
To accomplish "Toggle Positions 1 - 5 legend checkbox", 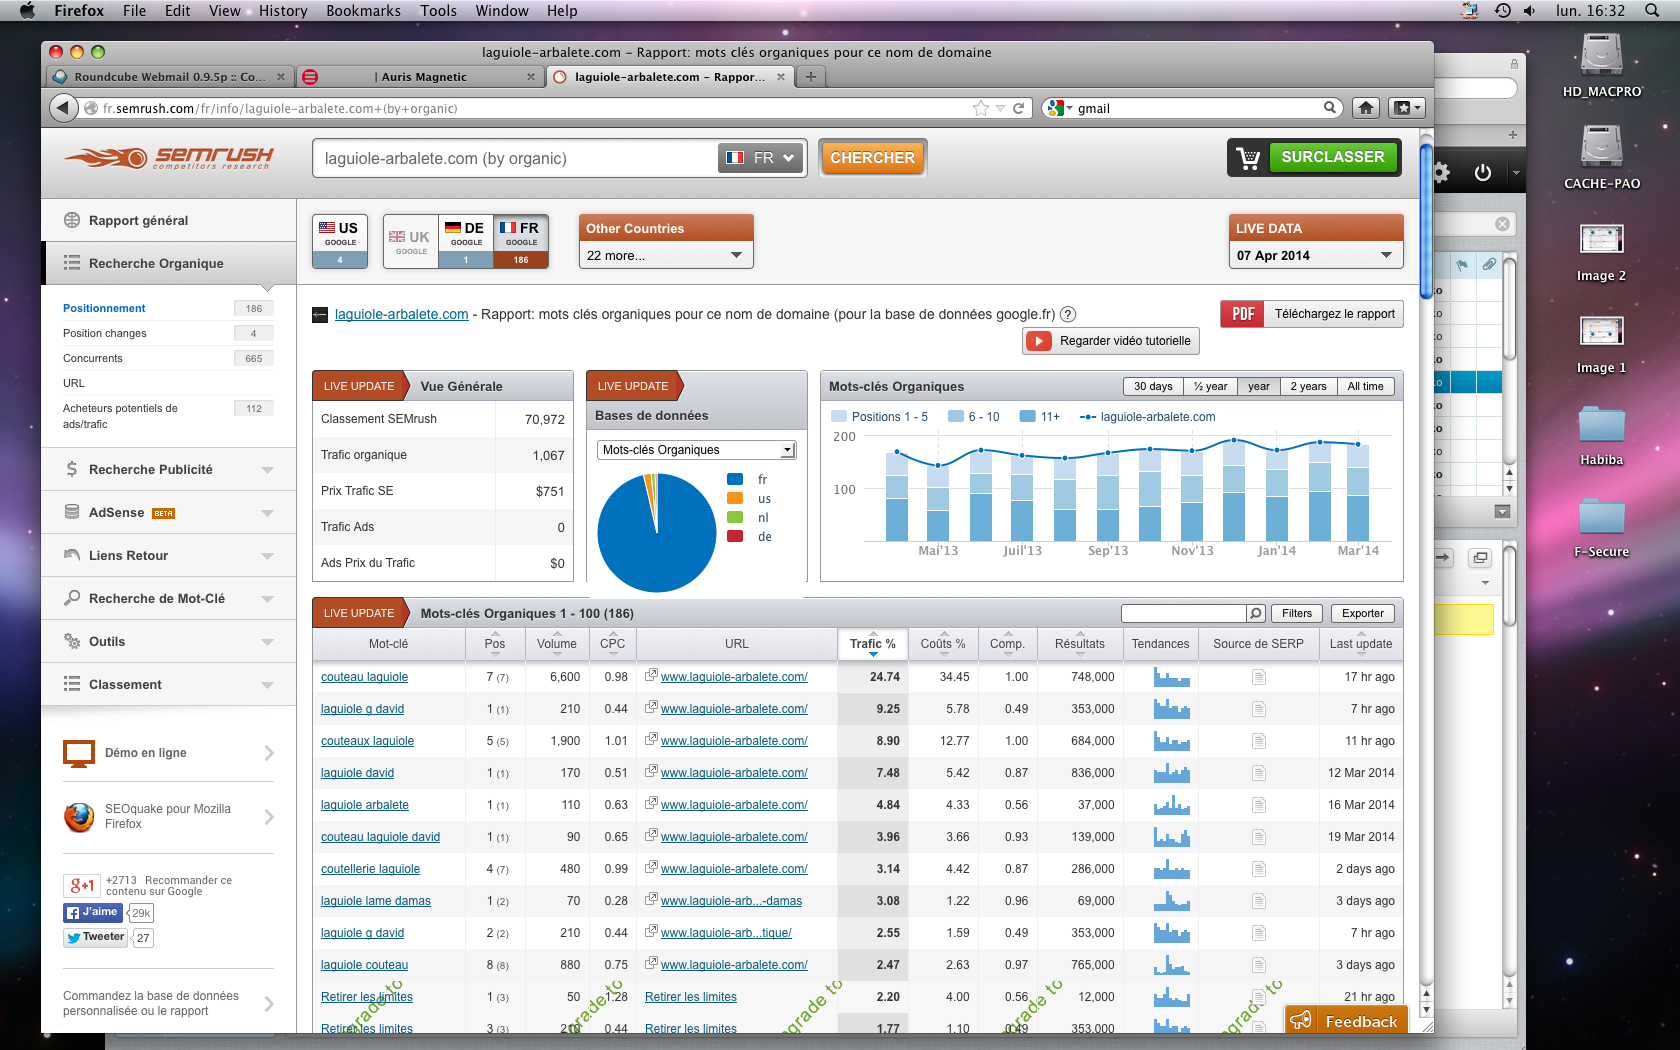I will (x=838, y=417).
